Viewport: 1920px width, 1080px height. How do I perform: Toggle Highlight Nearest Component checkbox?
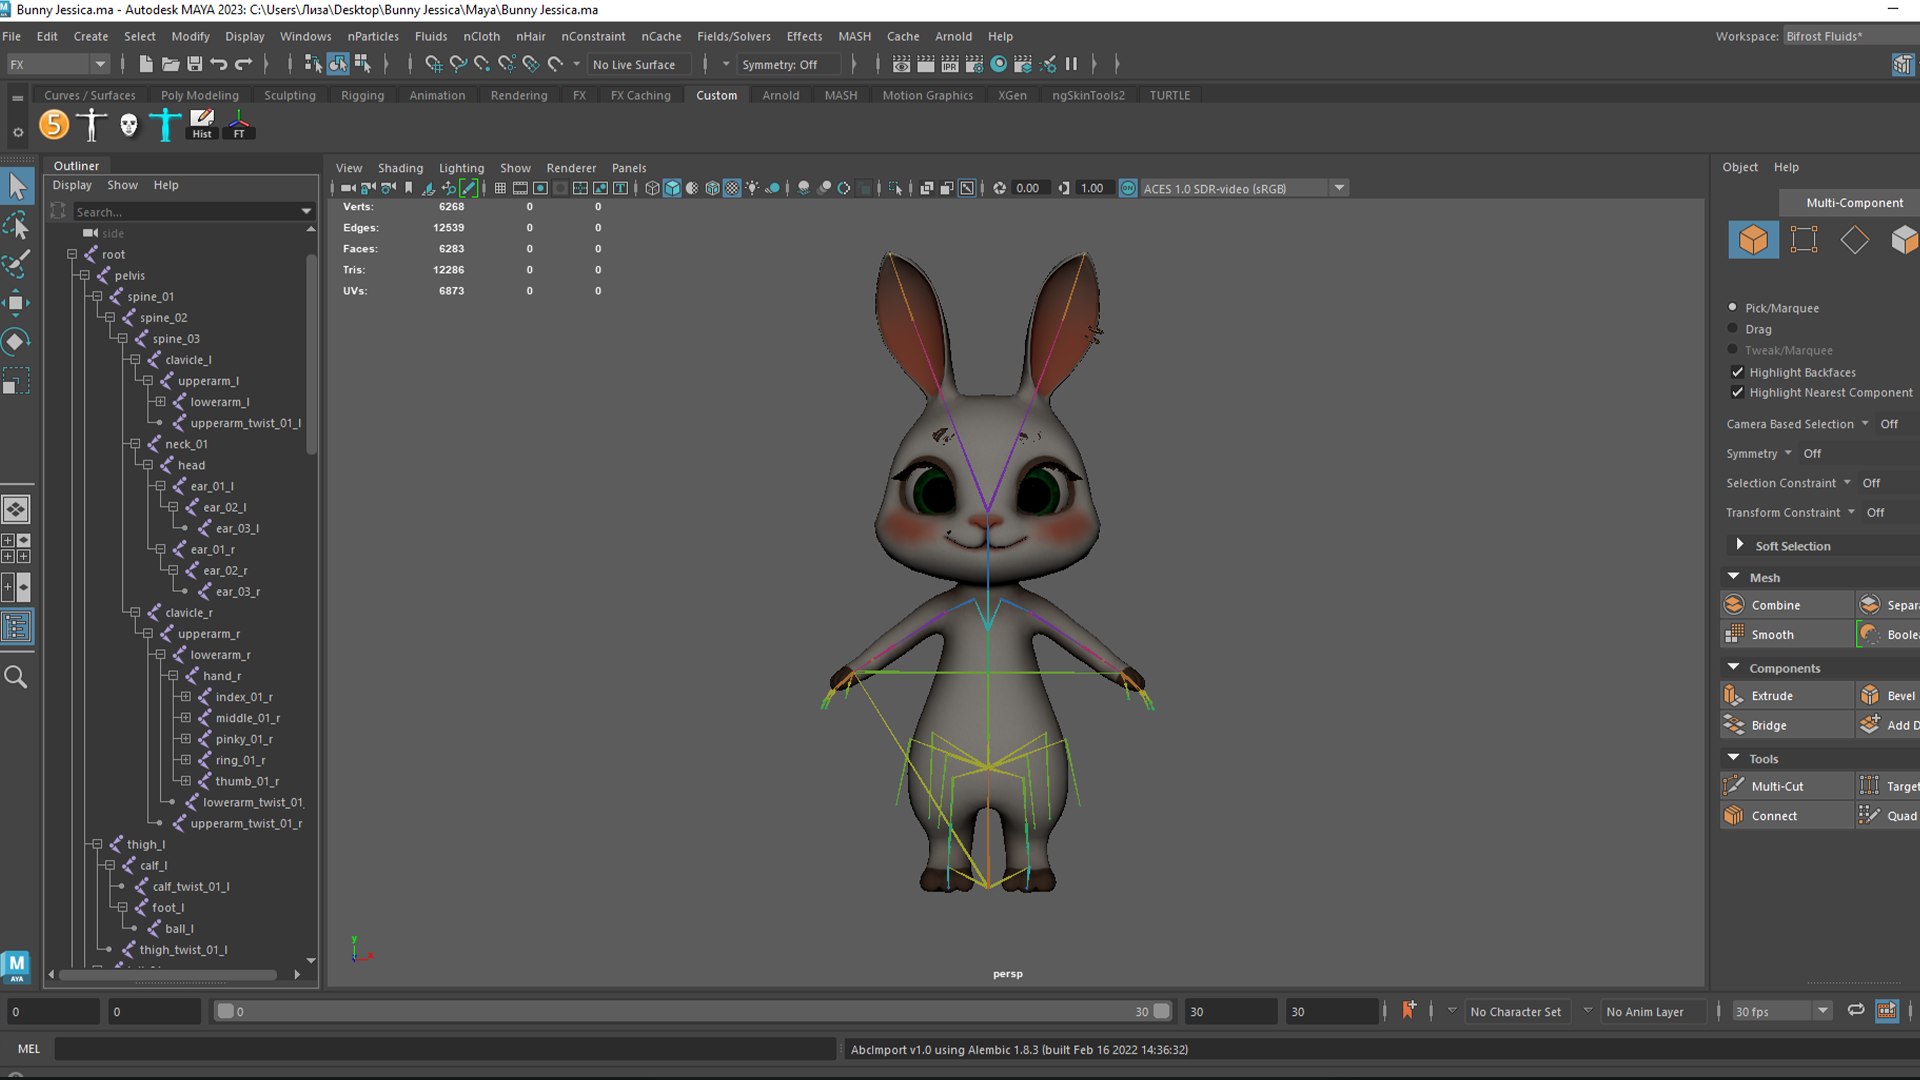[1738, 392]
